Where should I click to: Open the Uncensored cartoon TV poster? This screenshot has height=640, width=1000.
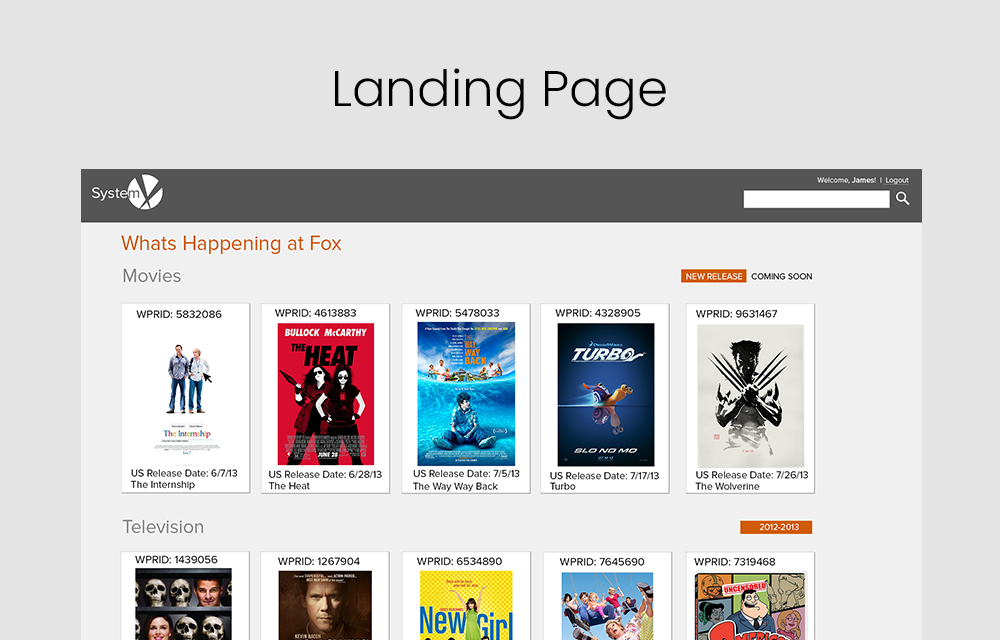click(751, 606)
